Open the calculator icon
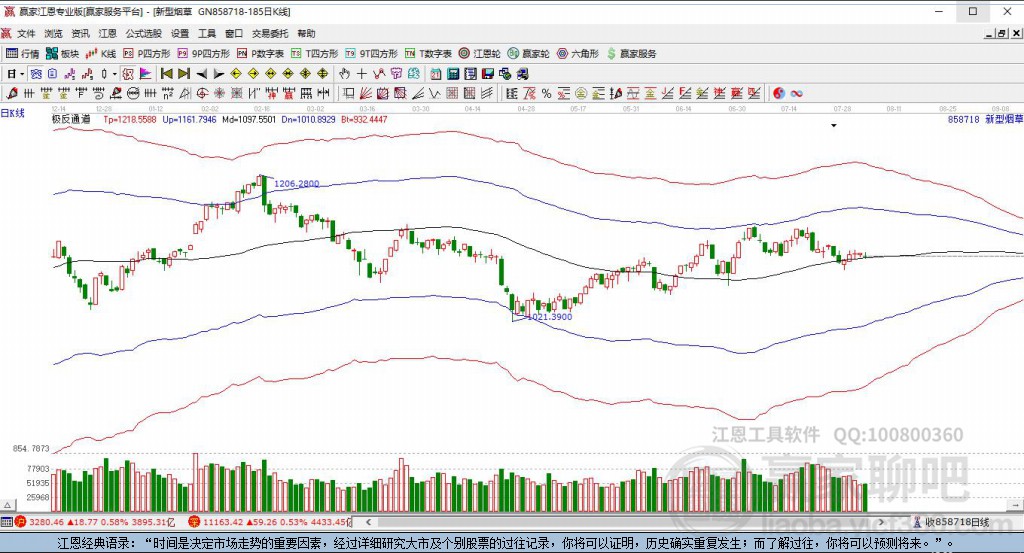 click(x=453, y=74)
